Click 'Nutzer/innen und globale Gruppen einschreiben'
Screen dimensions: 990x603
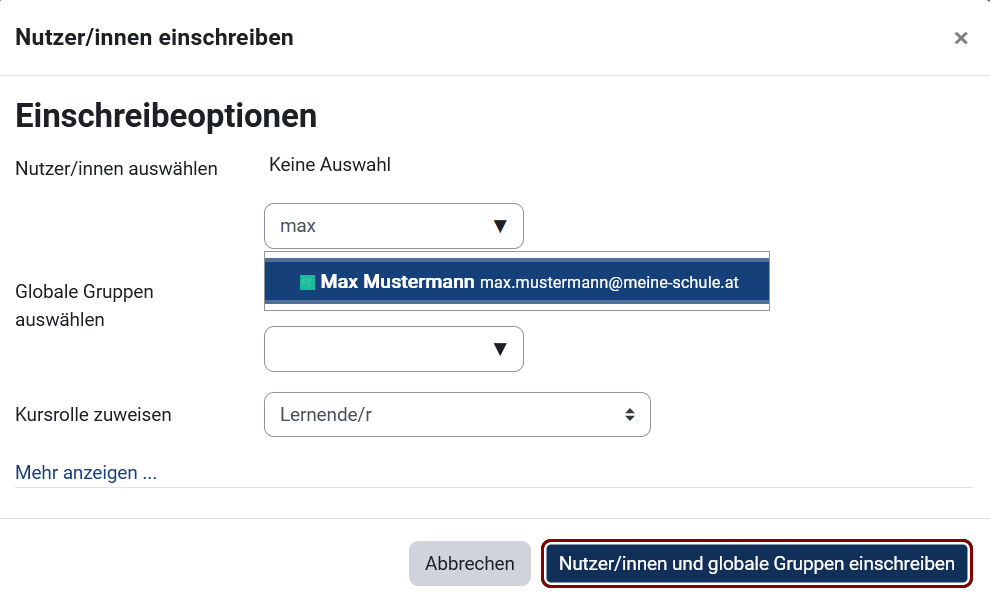pos(756,563)
